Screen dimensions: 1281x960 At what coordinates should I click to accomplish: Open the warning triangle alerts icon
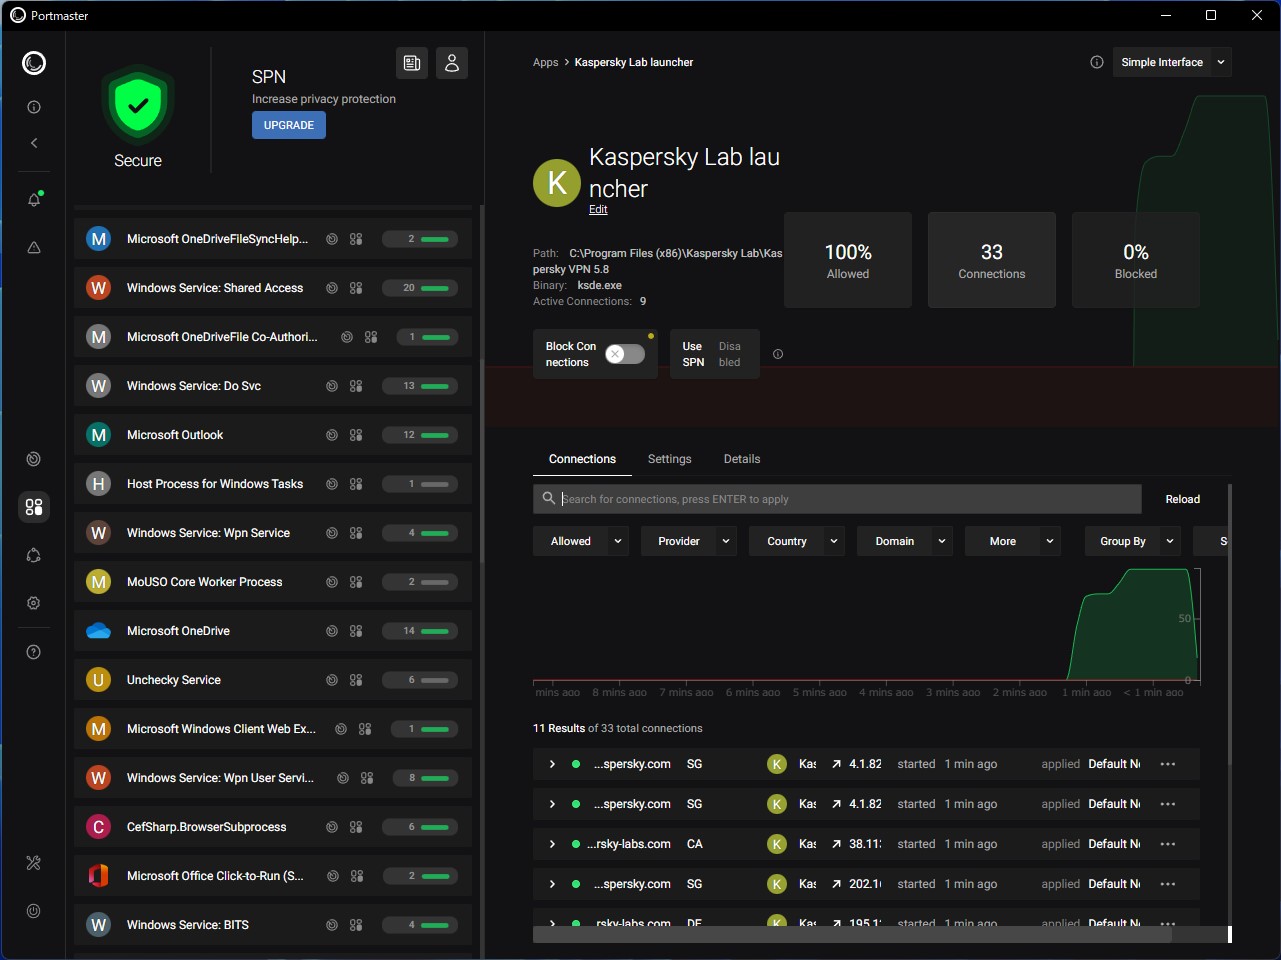point(34,247)
